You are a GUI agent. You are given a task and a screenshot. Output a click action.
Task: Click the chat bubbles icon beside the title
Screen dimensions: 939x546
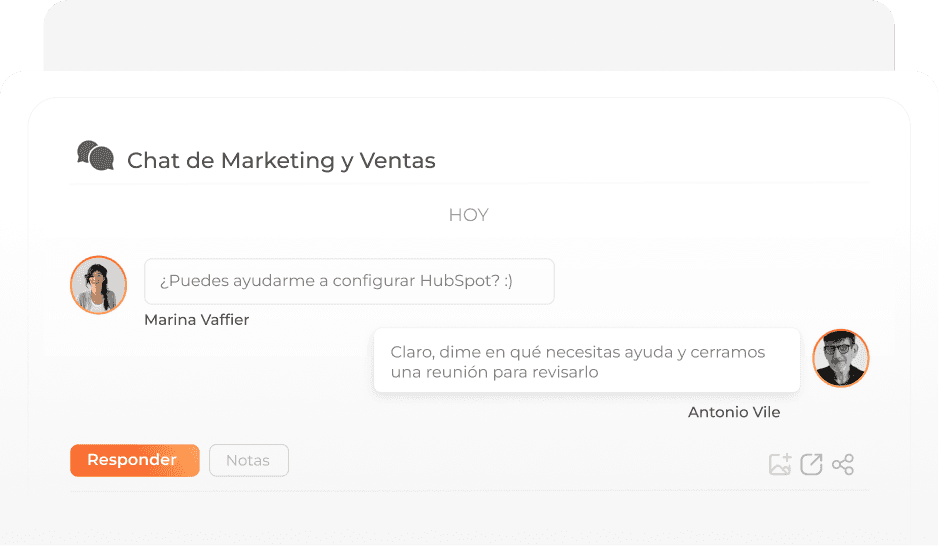(x=95, y=156)
